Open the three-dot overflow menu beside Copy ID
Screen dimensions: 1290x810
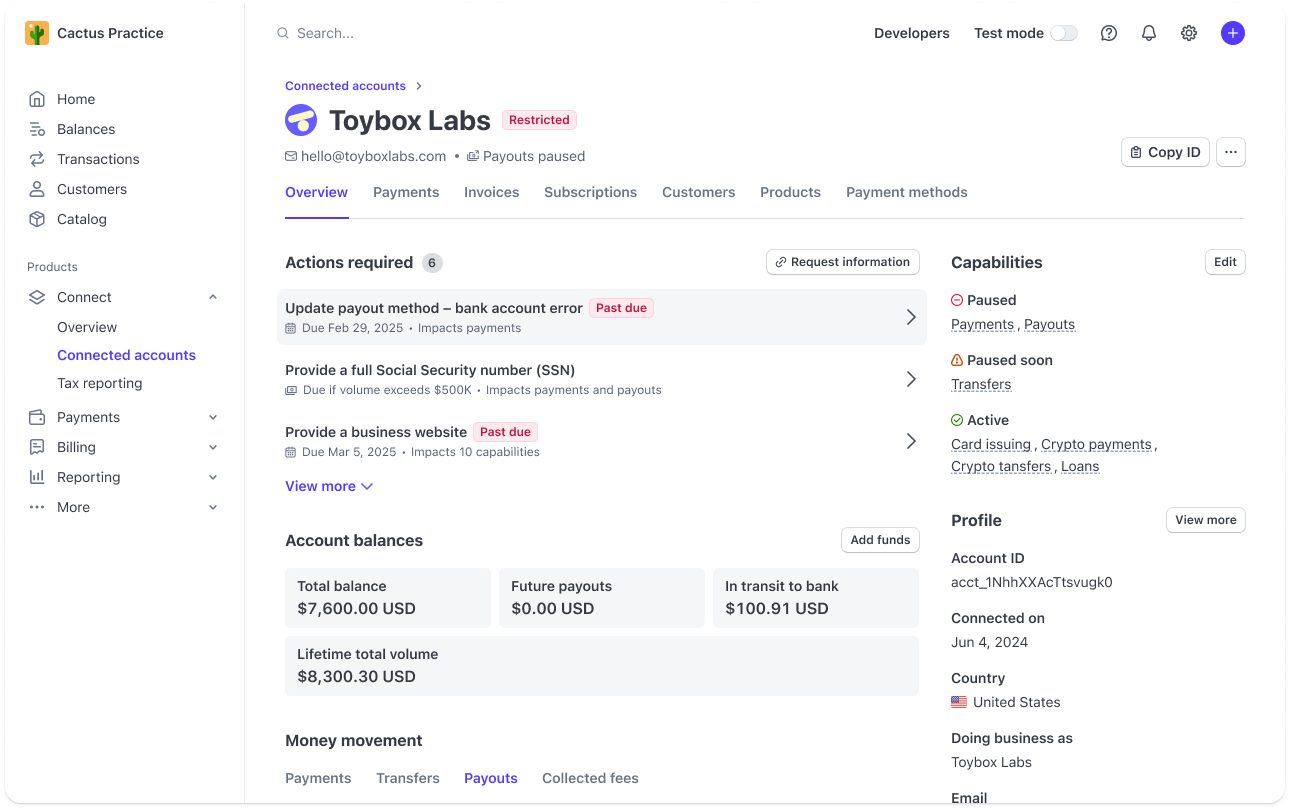click(x=1231, y=152)
